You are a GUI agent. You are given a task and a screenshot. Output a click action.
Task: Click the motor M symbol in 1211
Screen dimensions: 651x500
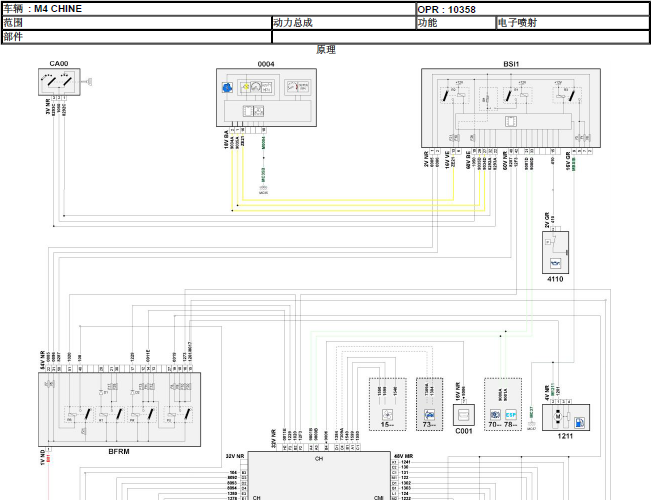558,417
